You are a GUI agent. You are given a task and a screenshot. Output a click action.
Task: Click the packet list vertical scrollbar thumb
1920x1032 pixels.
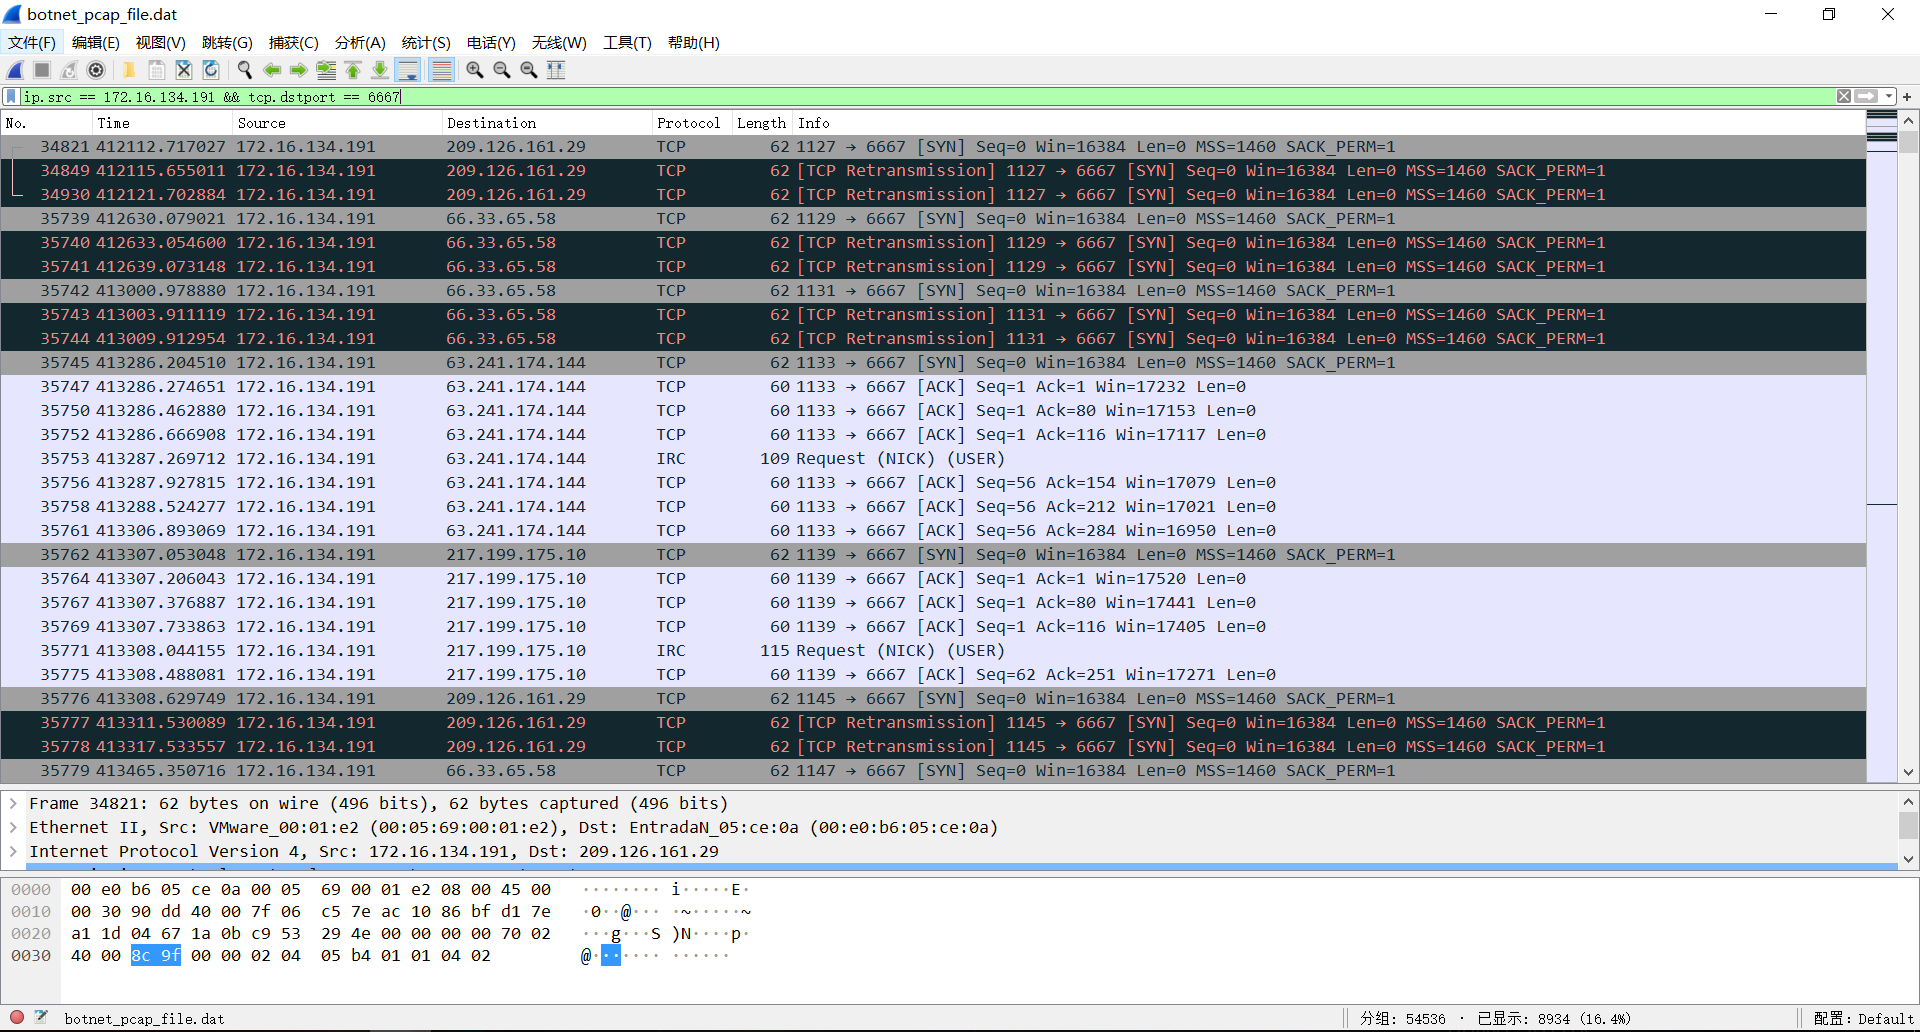pyautogui.click(x=1908, y=141)
